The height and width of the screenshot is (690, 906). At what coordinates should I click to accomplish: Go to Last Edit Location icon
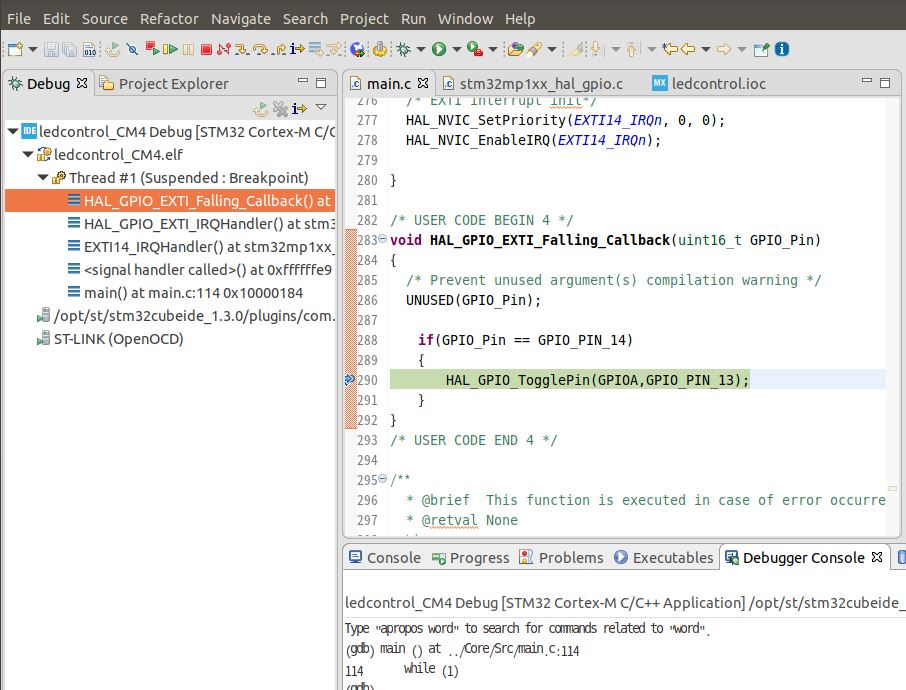[670, 49]
